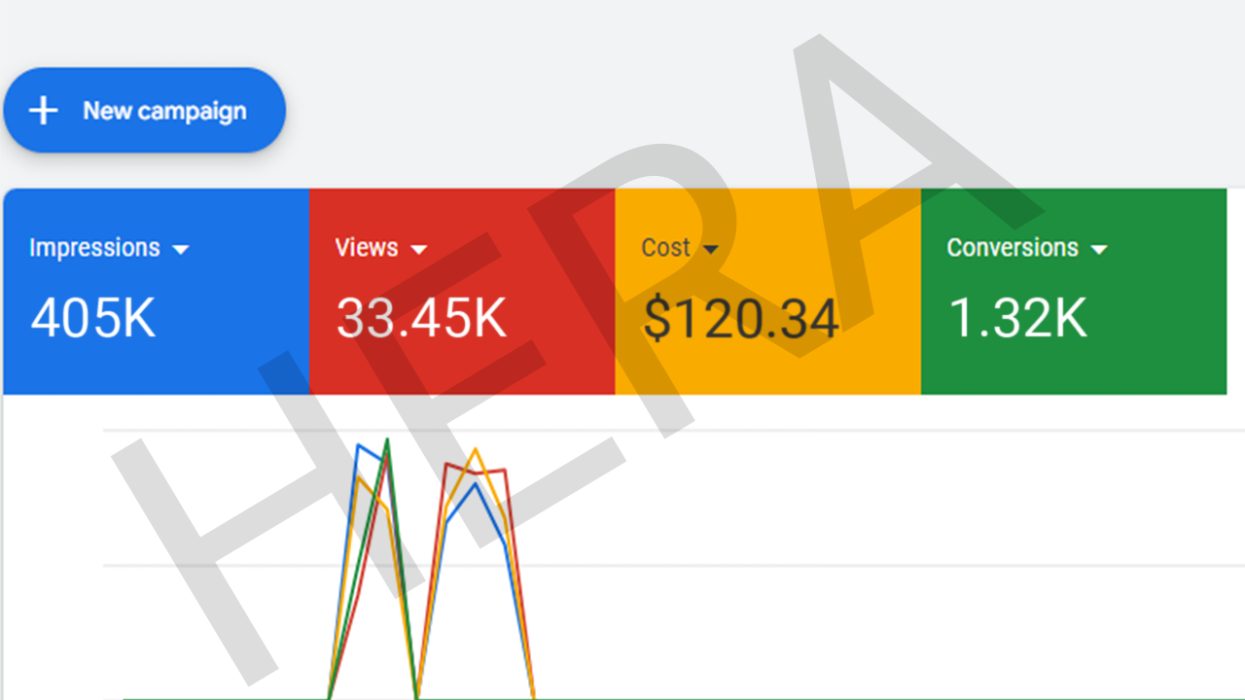Click the Views label text

tap(367, 248)
